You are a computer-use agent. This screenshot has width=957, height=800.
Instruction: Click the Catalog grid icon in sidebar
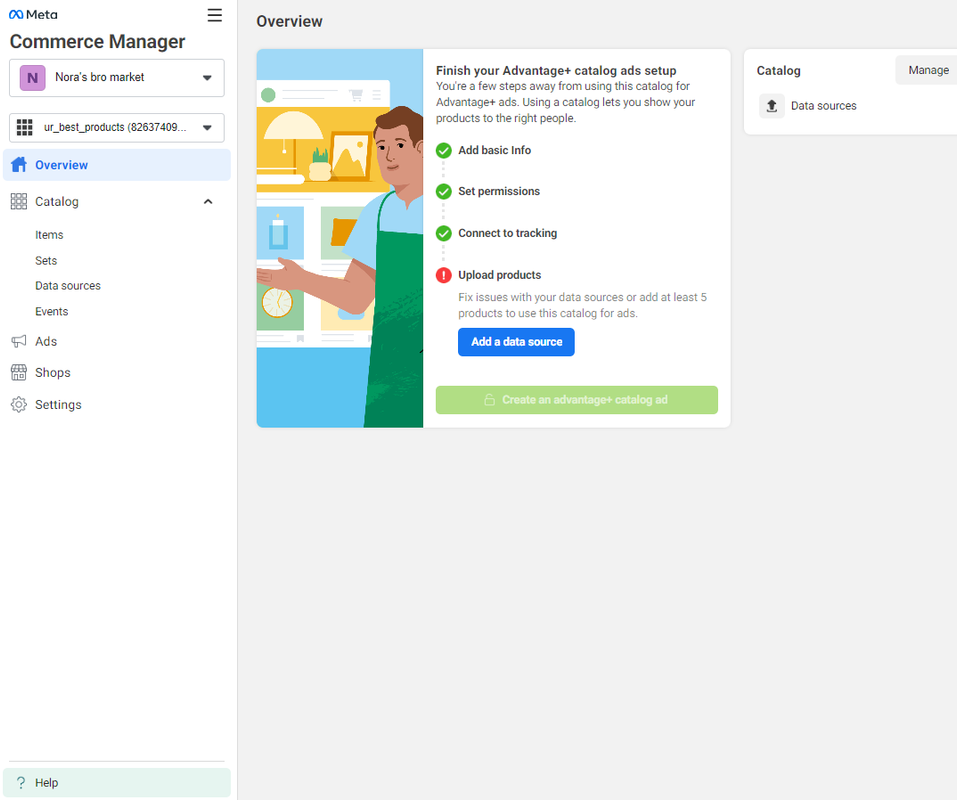tap(19, 201)
